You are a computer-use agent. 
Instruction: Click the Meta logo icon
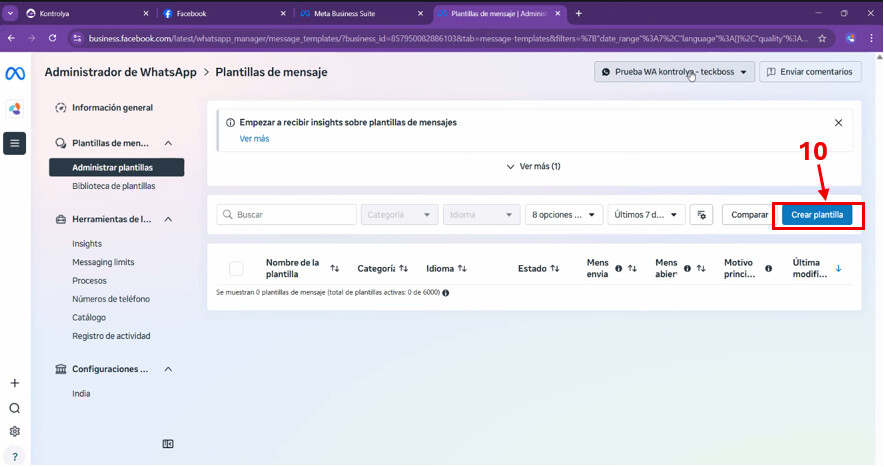point(14,74)
